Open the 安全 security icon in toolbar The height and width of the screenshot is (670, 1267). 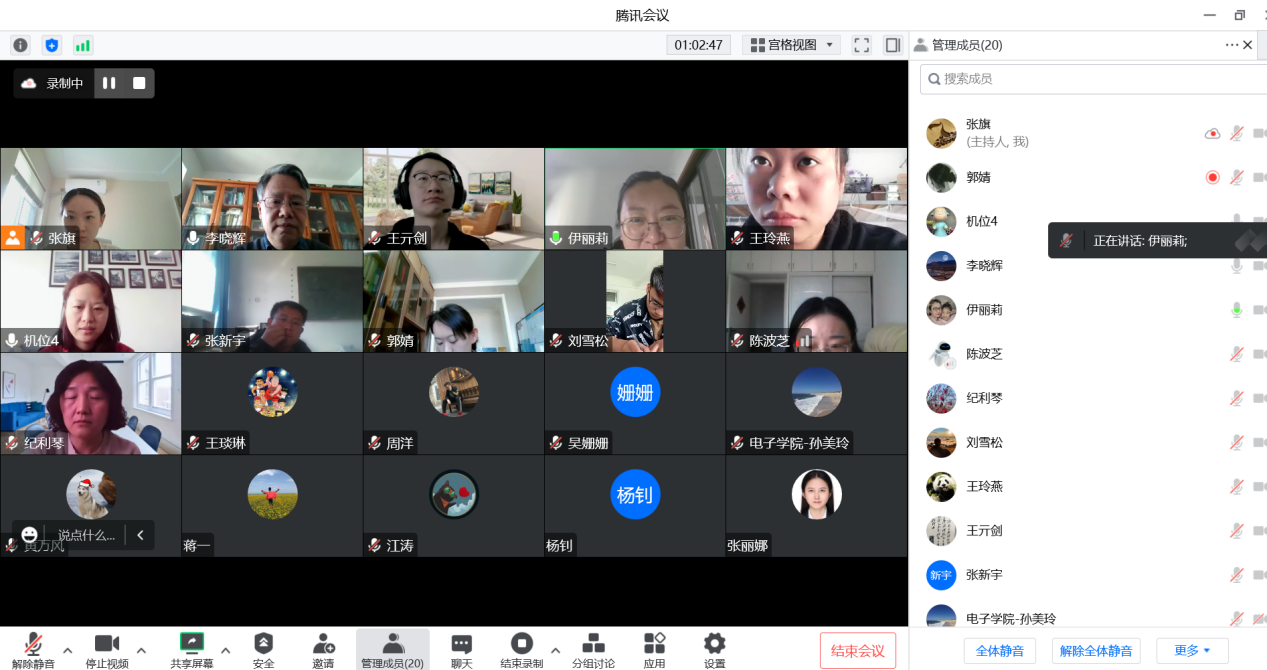click(x=263, y=649)
